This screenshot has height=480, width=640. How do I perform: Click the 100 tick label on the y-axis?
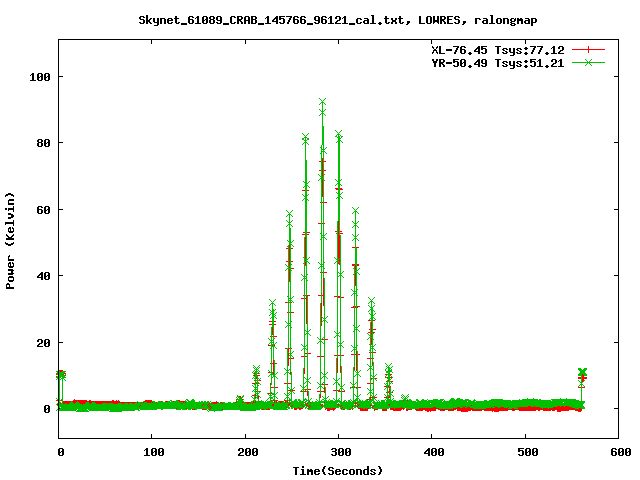point(41,76)
